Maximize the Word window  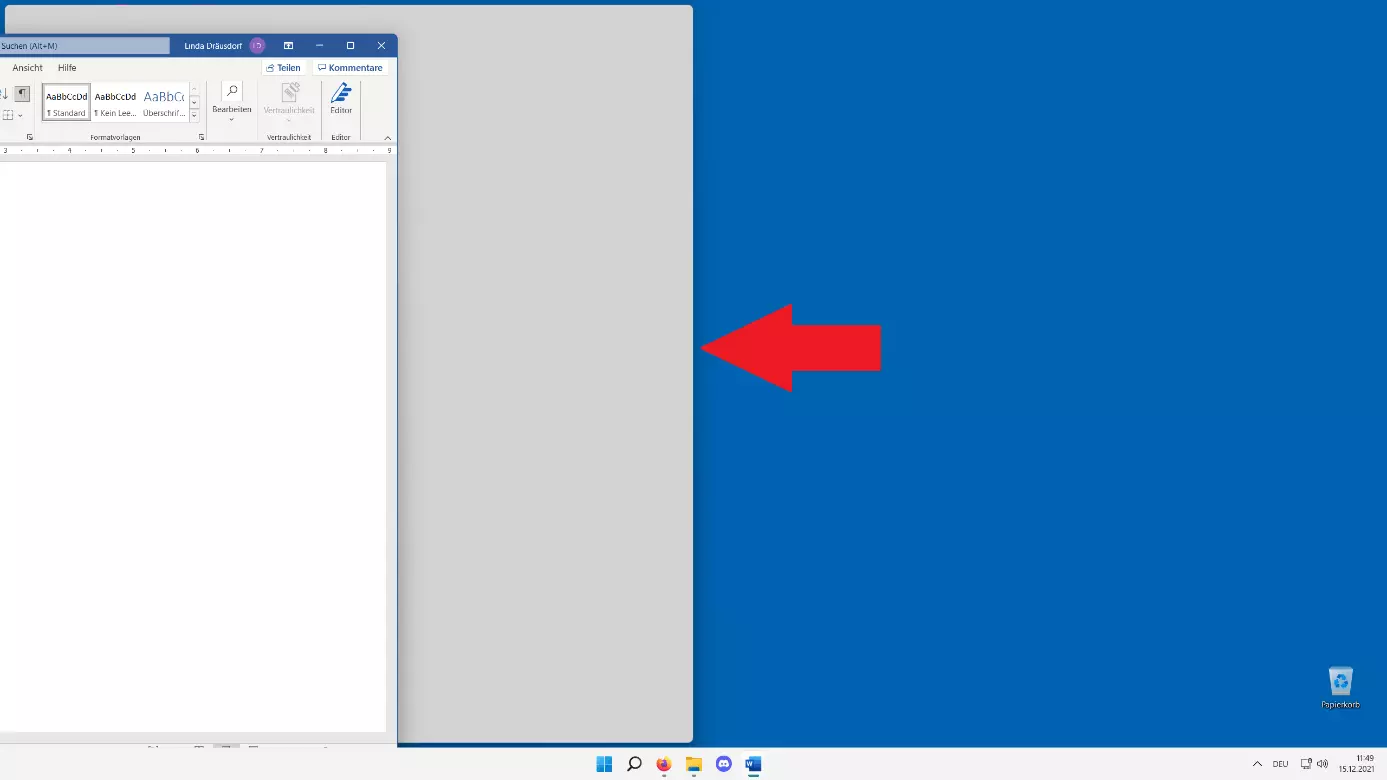(350, 46)
